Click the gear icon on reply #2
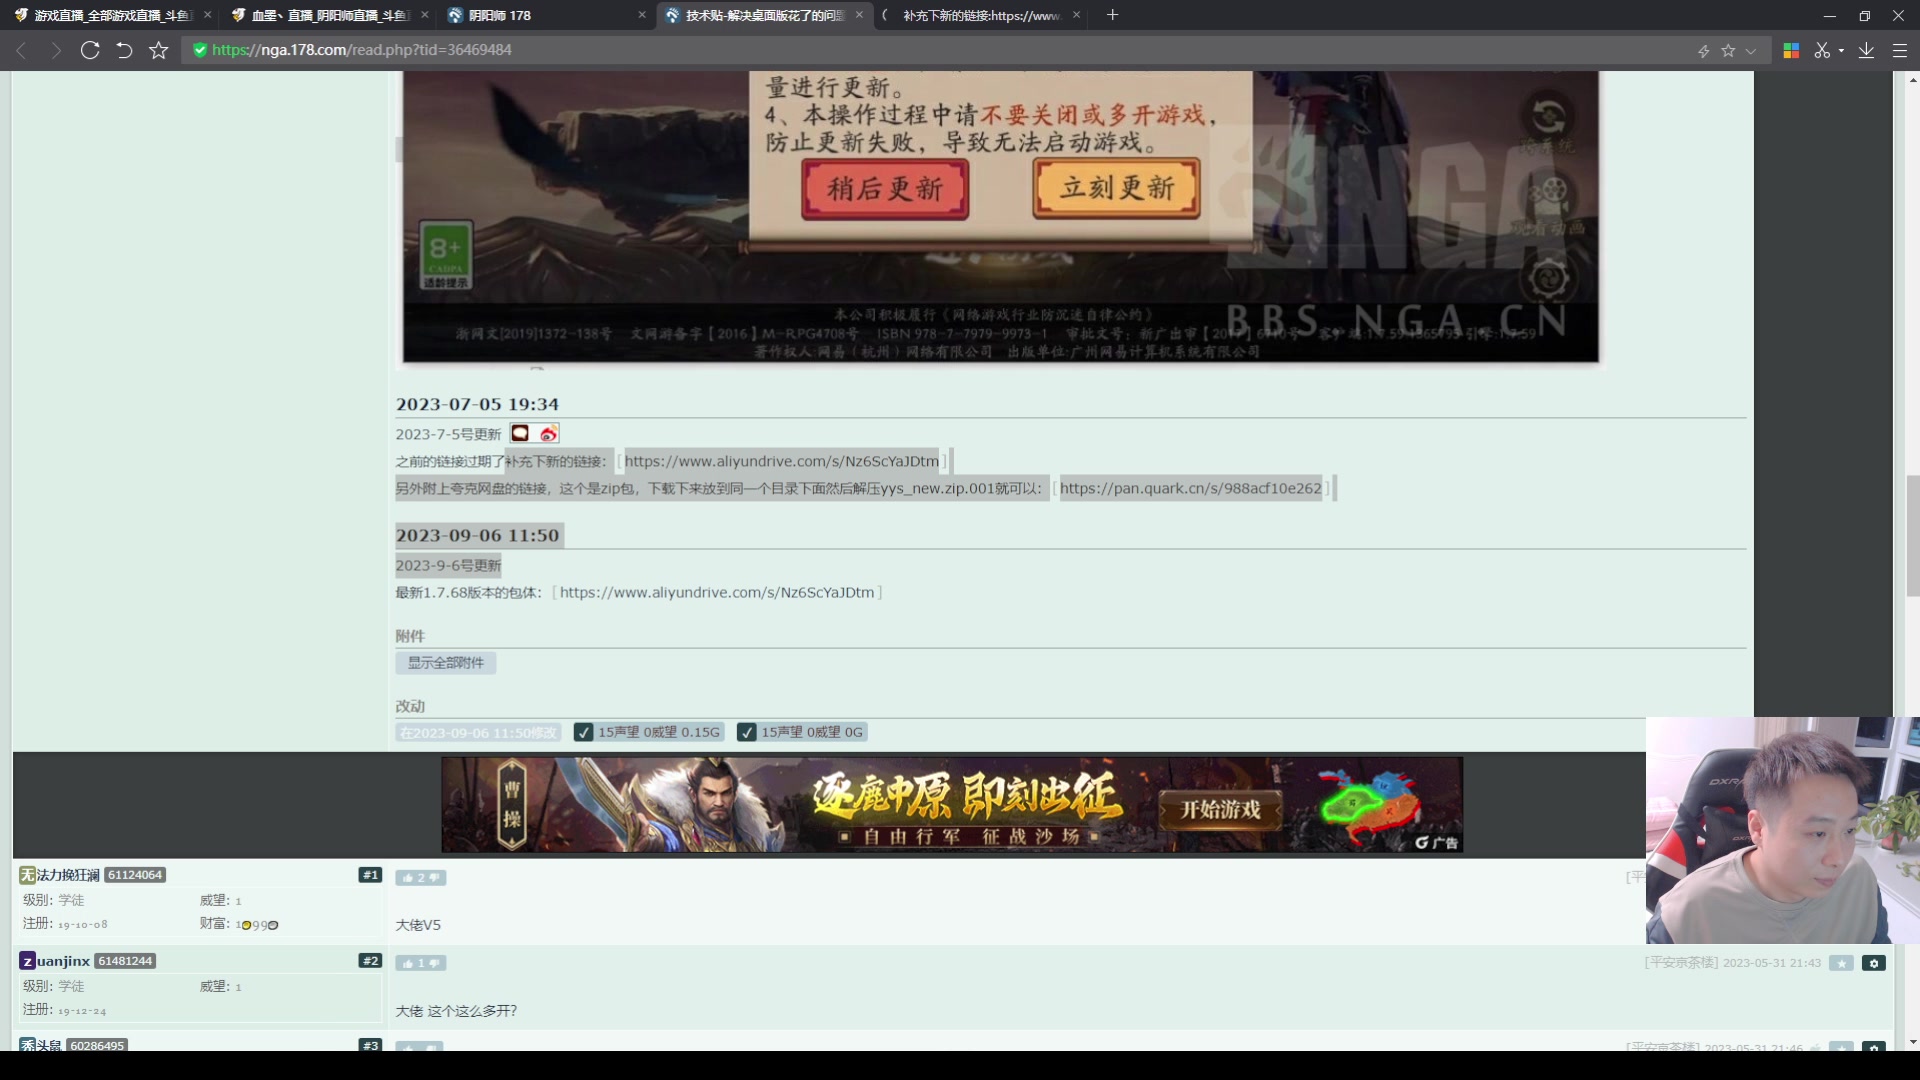The width and height of the screenshot is (1920, 1080). (x=1874, y=963)
